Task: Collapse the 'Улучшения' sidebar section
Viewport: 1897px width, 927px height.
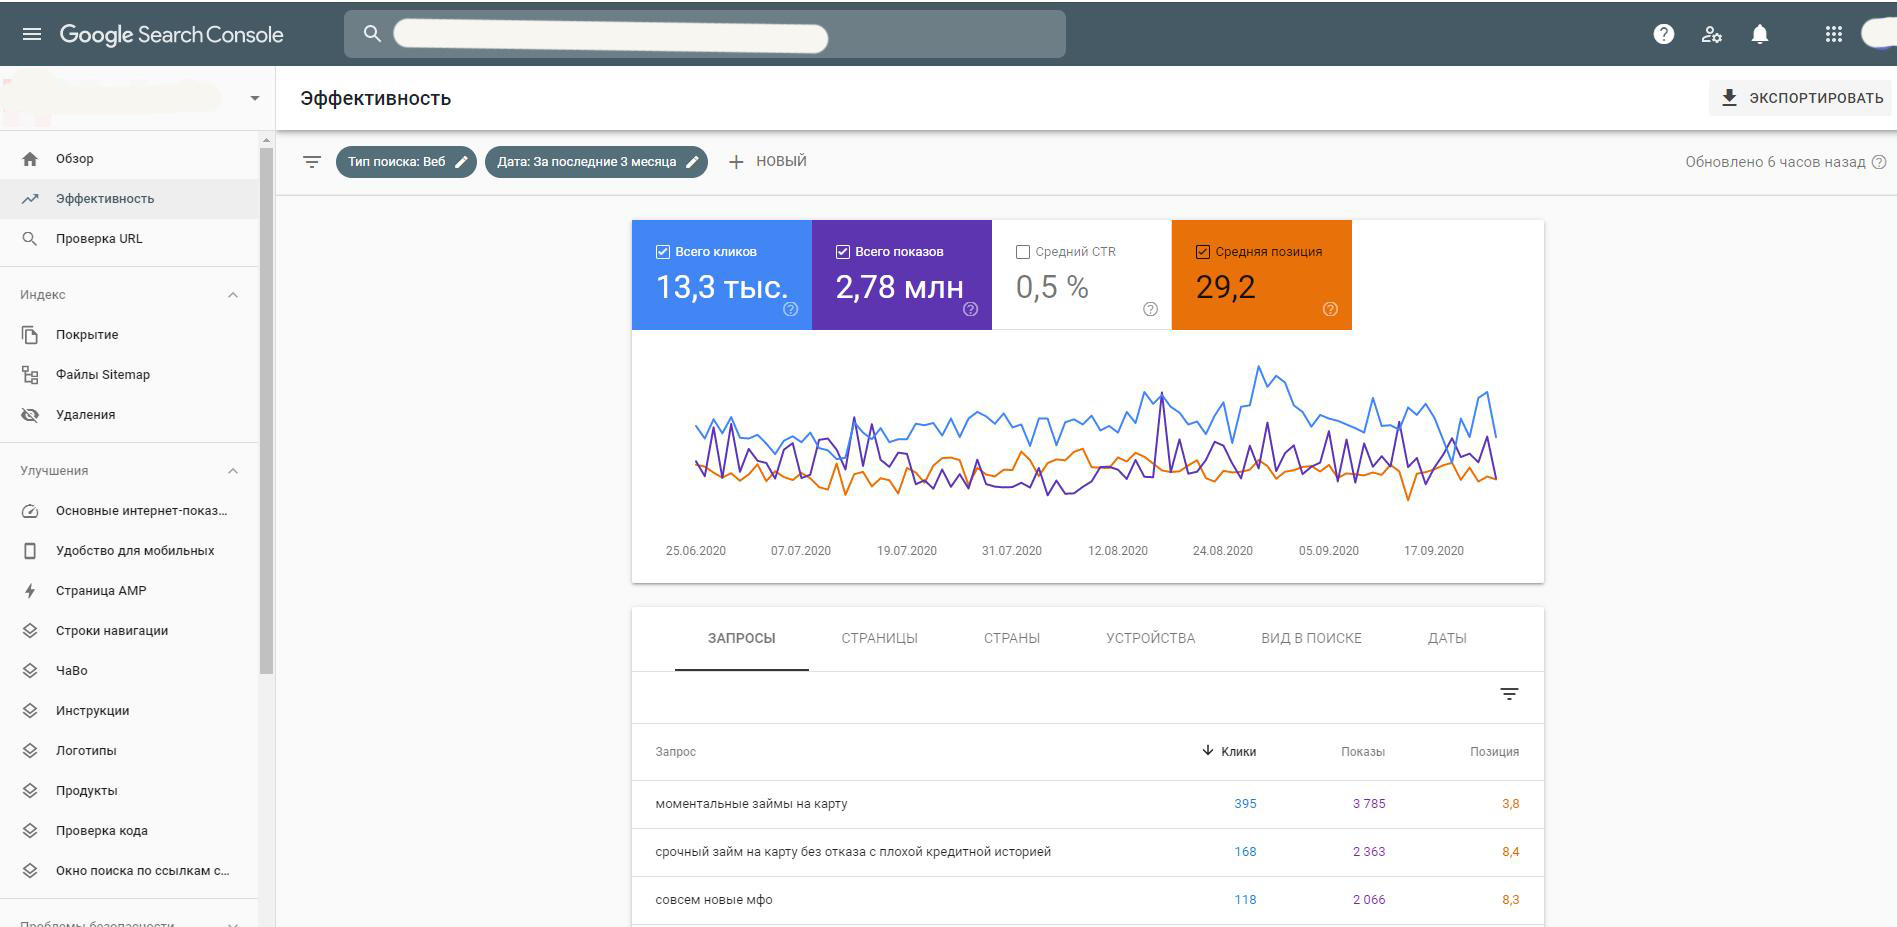Action: tap(233, 471)
